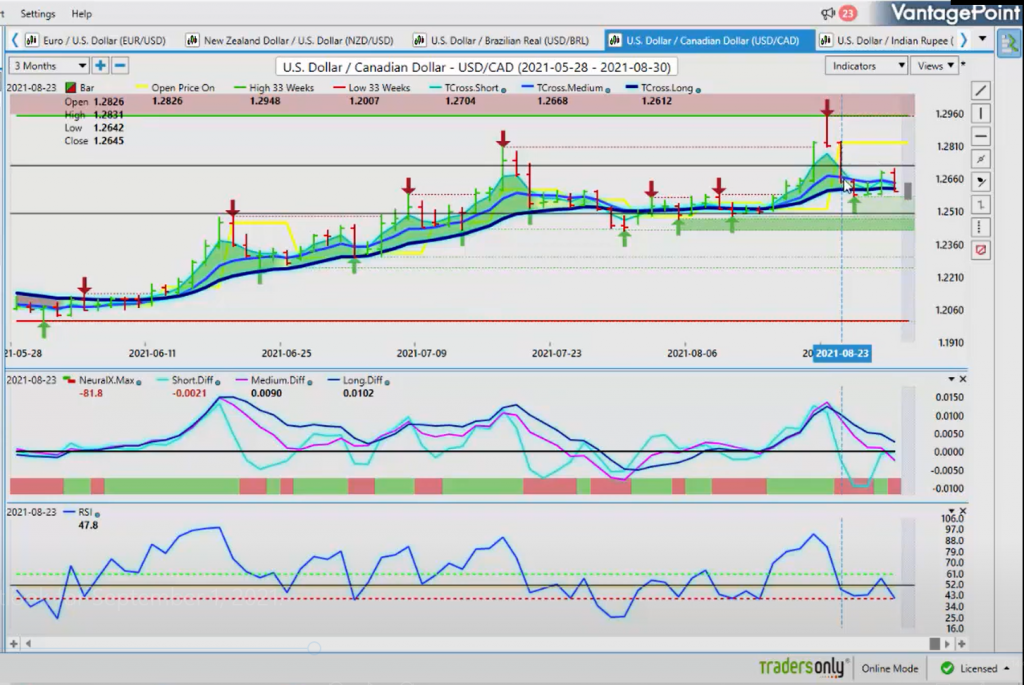Viewport: 1024px width, 685px height.
Task: Open TCross.Short settings dot
Action: [504, 90]
